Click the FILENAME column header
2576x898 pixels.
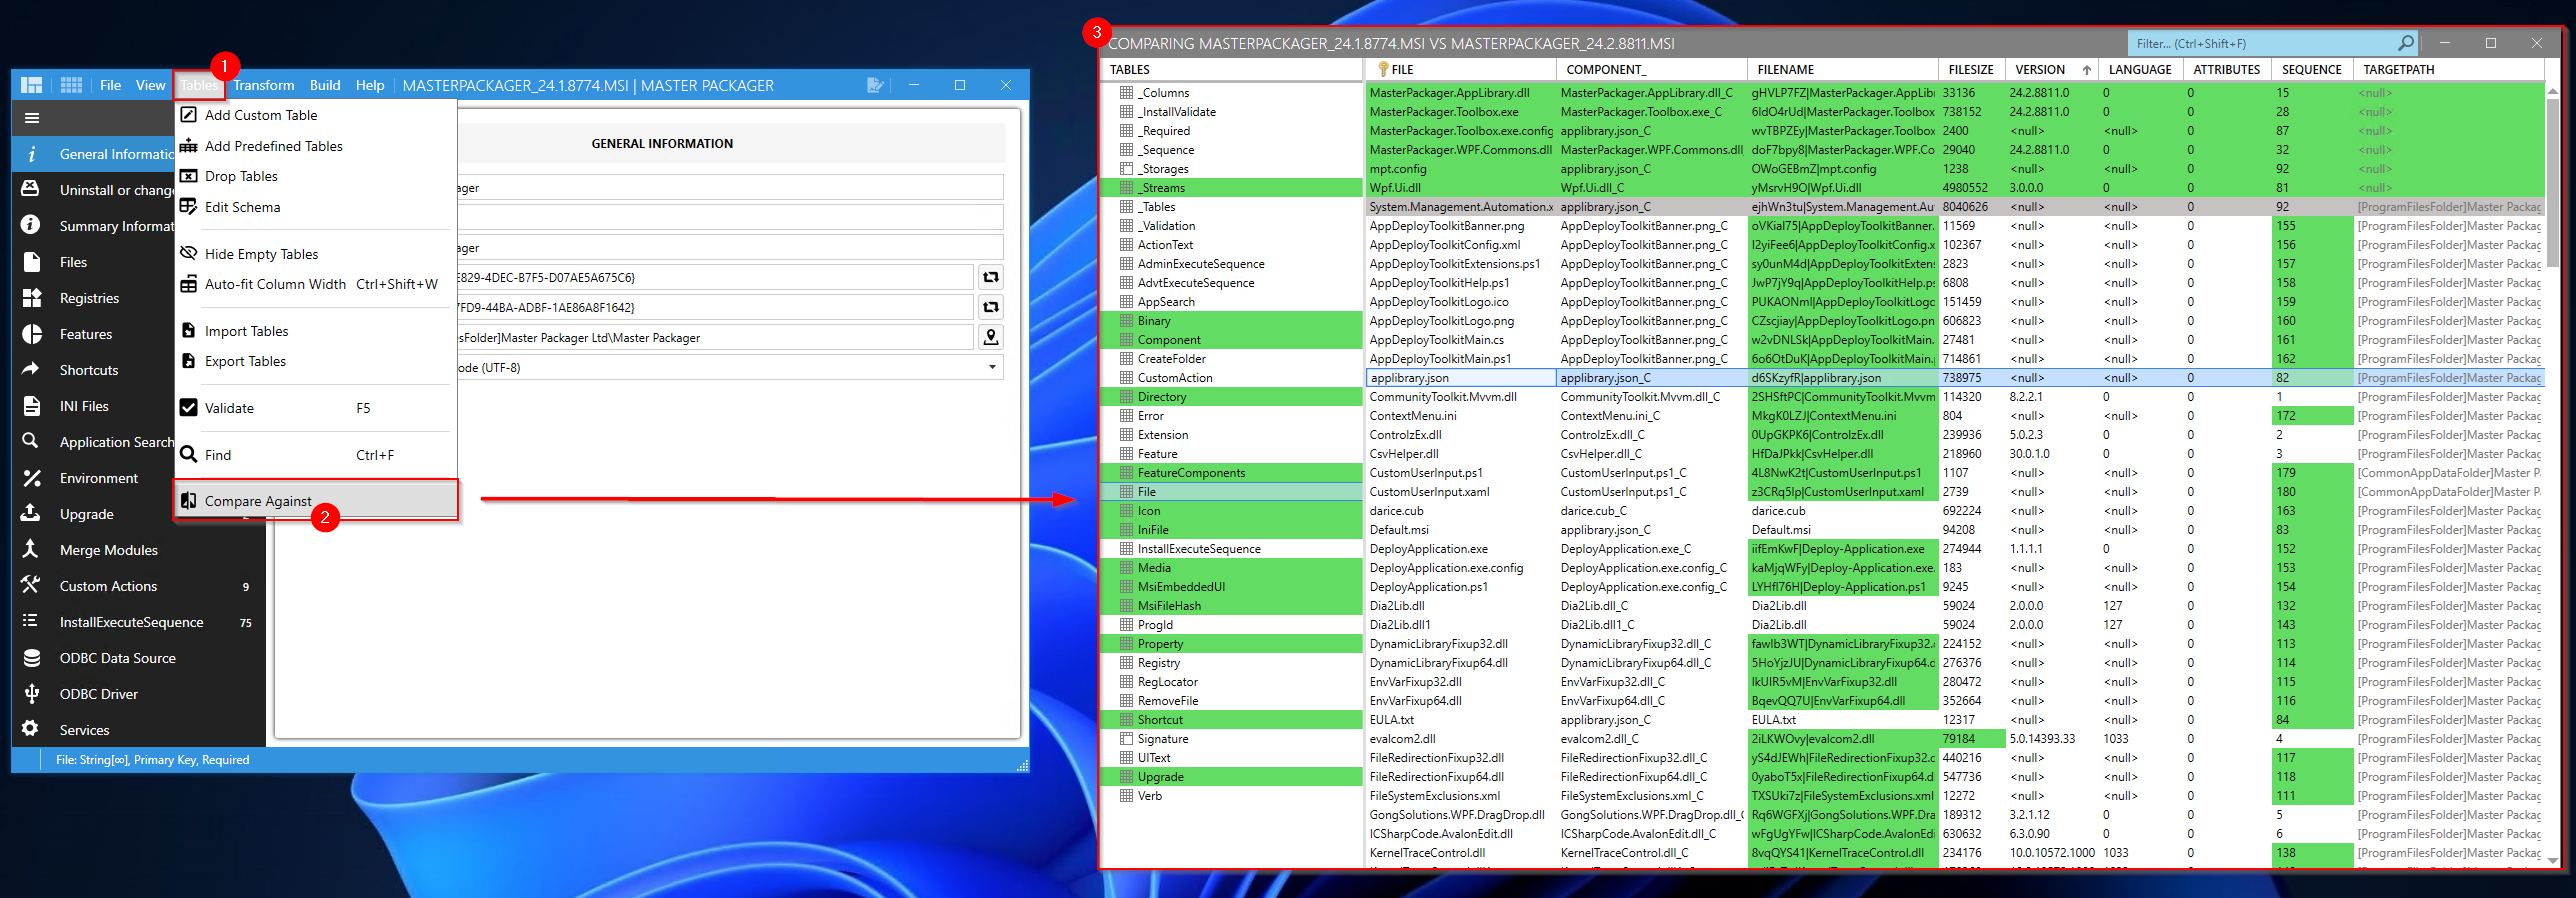pyautogui.click(x=1843, y=70)
